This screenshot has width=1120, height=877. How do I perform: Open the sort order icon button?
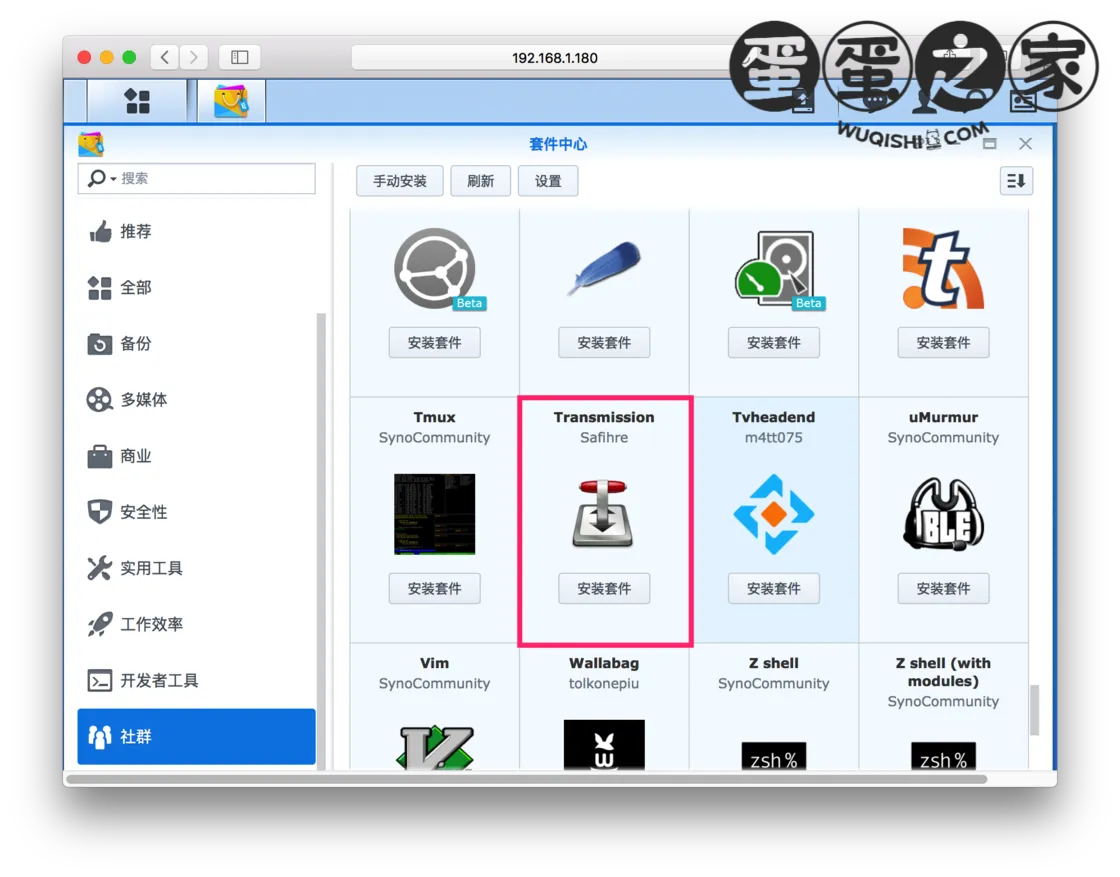tap(1016, 181)
